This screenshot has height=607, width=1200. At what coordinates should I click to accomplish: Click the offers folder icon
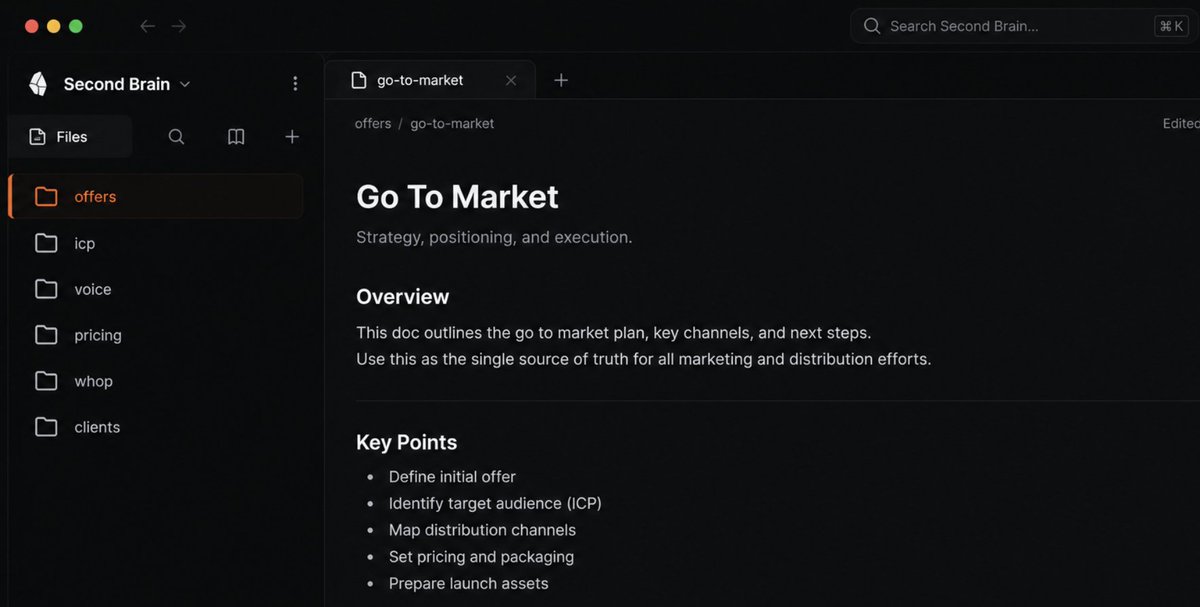point(46,196)
